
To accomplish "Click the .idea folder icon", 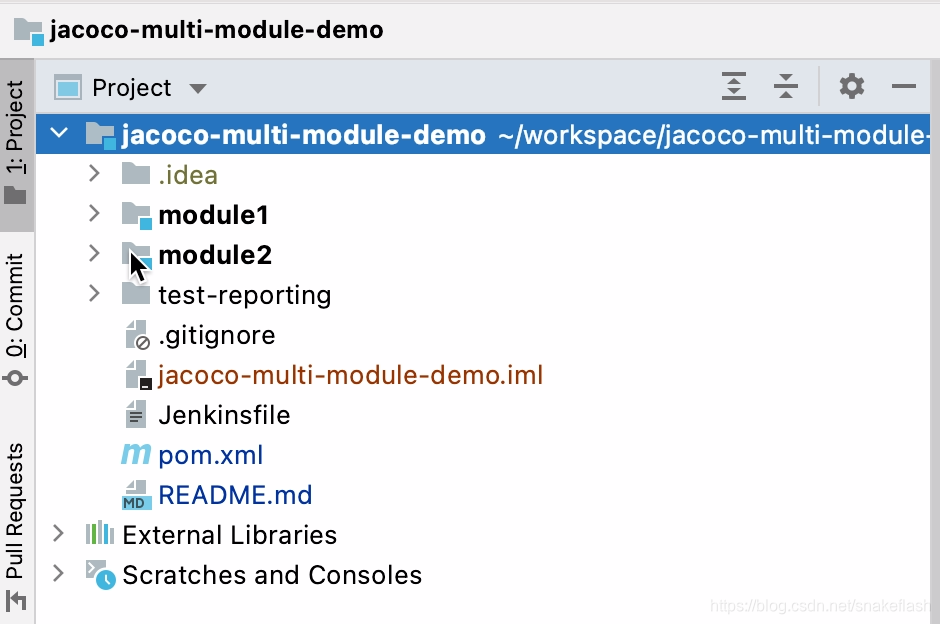I will [136, 174].
